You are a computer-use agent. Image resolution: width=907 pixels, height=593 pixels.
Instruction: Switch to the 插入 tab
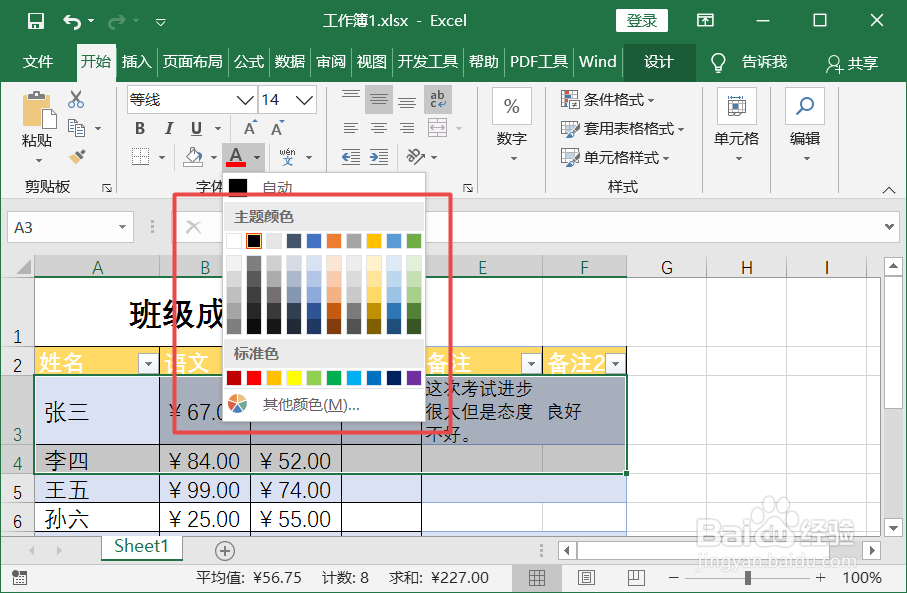point(137,61)
